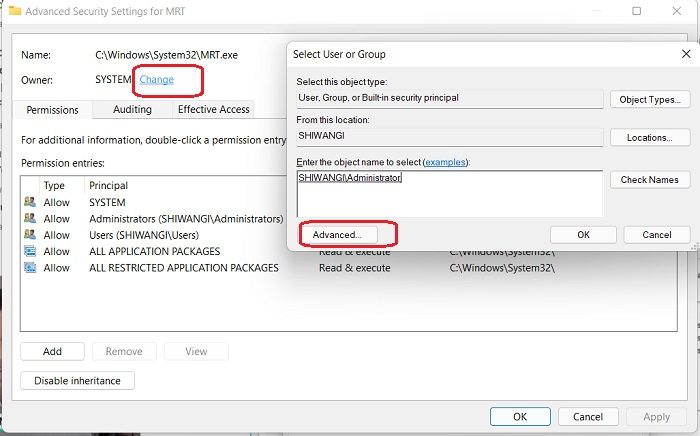The height and width of the screenshot is (436, 700).
Task: Switch to the Auditing tab
Action: [x=132, y=109]
